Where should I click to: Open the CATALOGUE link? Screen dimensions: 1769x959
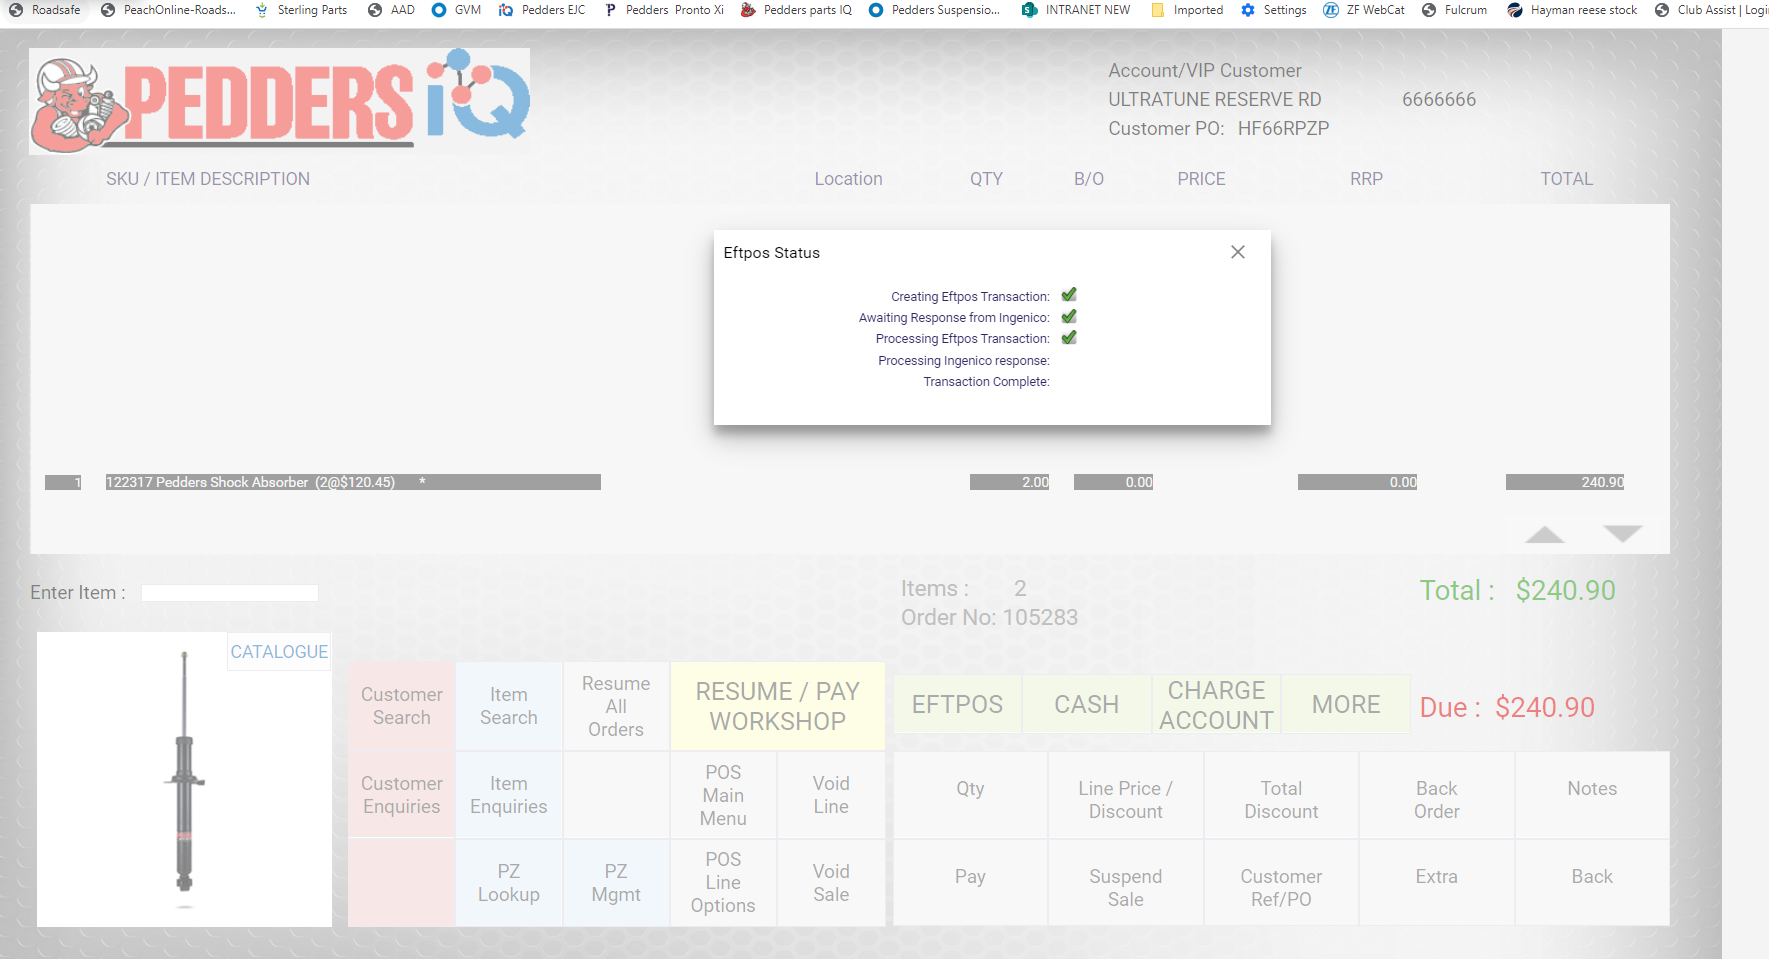pyautogui.click(x=279, y=652)
